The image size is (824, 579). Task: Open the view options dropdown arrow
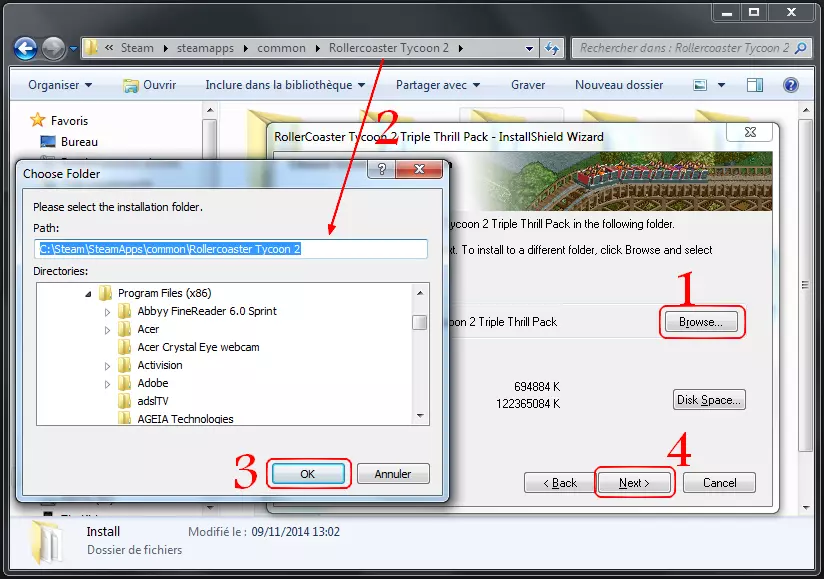tap(722, 85)
